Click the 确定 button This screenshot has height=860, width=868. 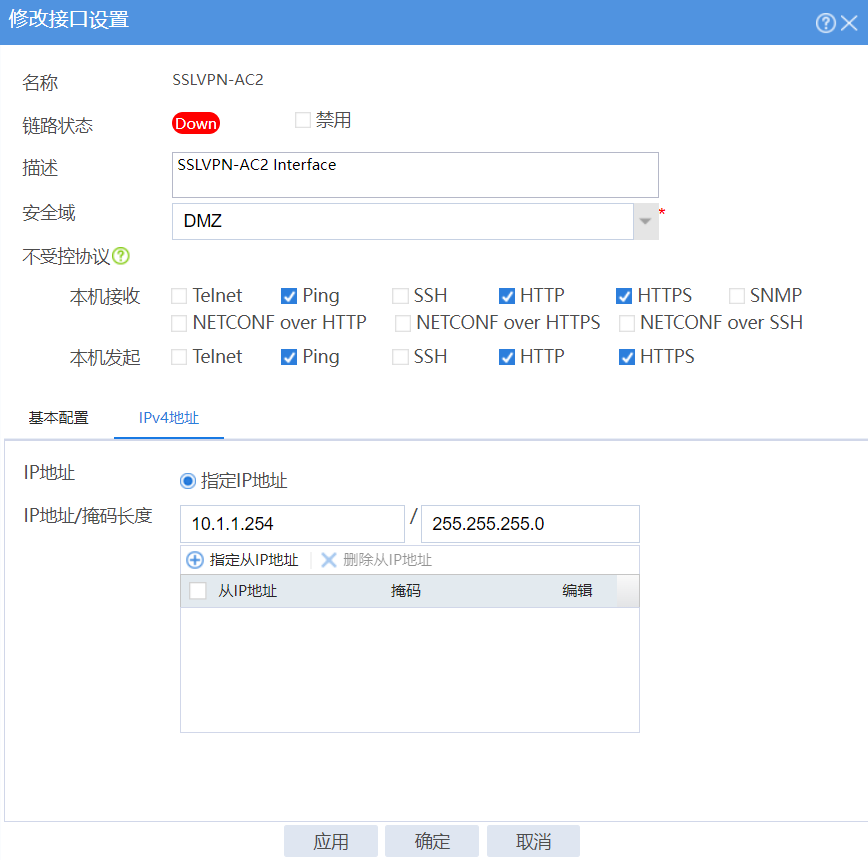point(432,841)
